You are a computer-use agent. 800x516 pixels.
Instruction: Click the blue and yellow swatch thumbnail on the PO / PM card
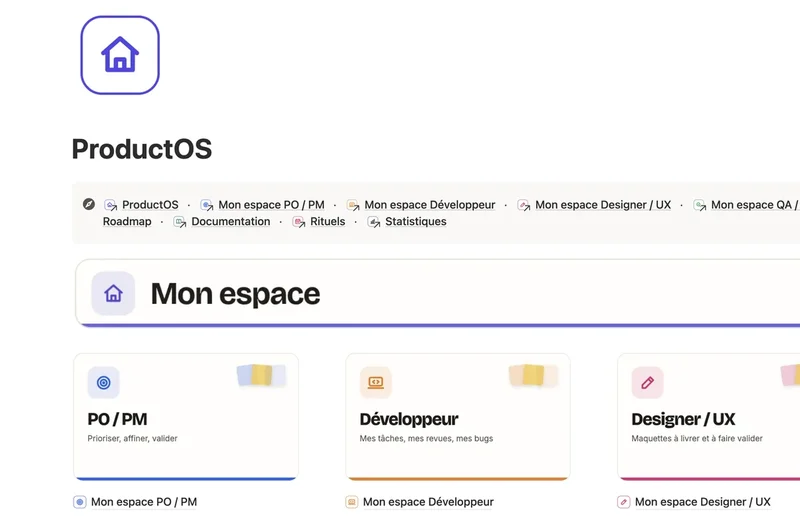point(261,375)
